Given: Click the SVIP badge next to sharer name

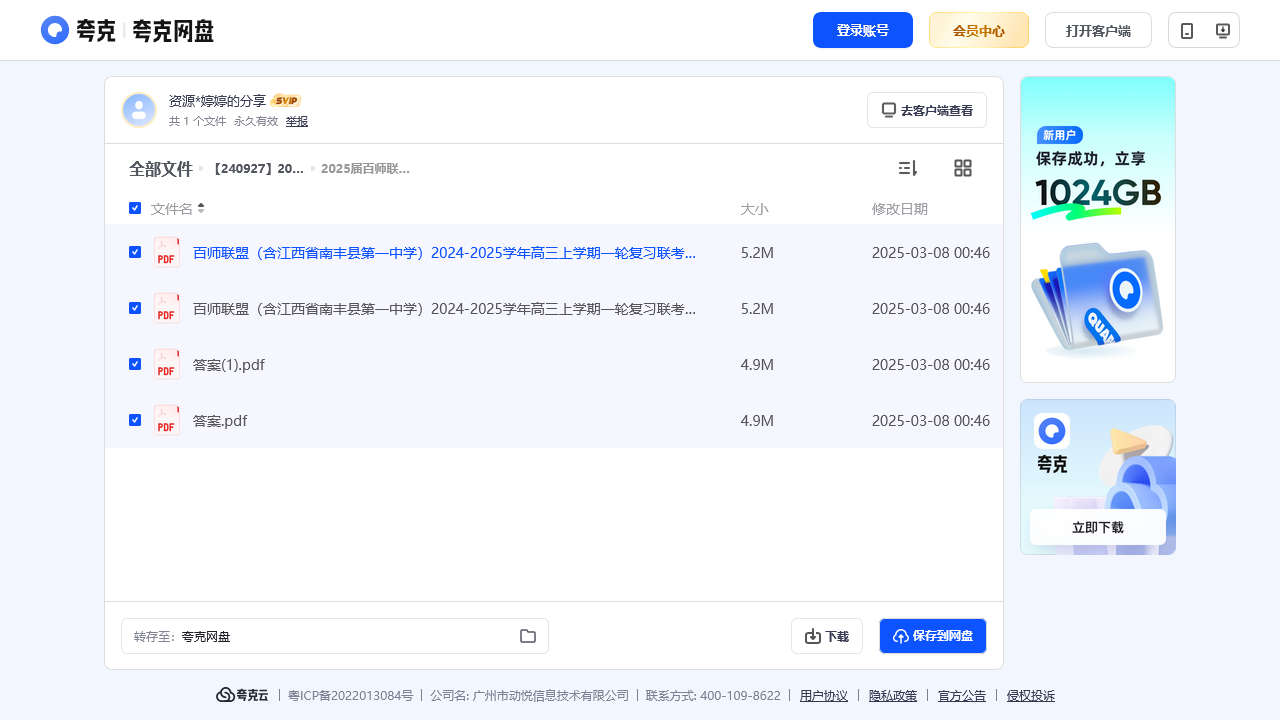Looking at the screenshot, I should 286,101.
